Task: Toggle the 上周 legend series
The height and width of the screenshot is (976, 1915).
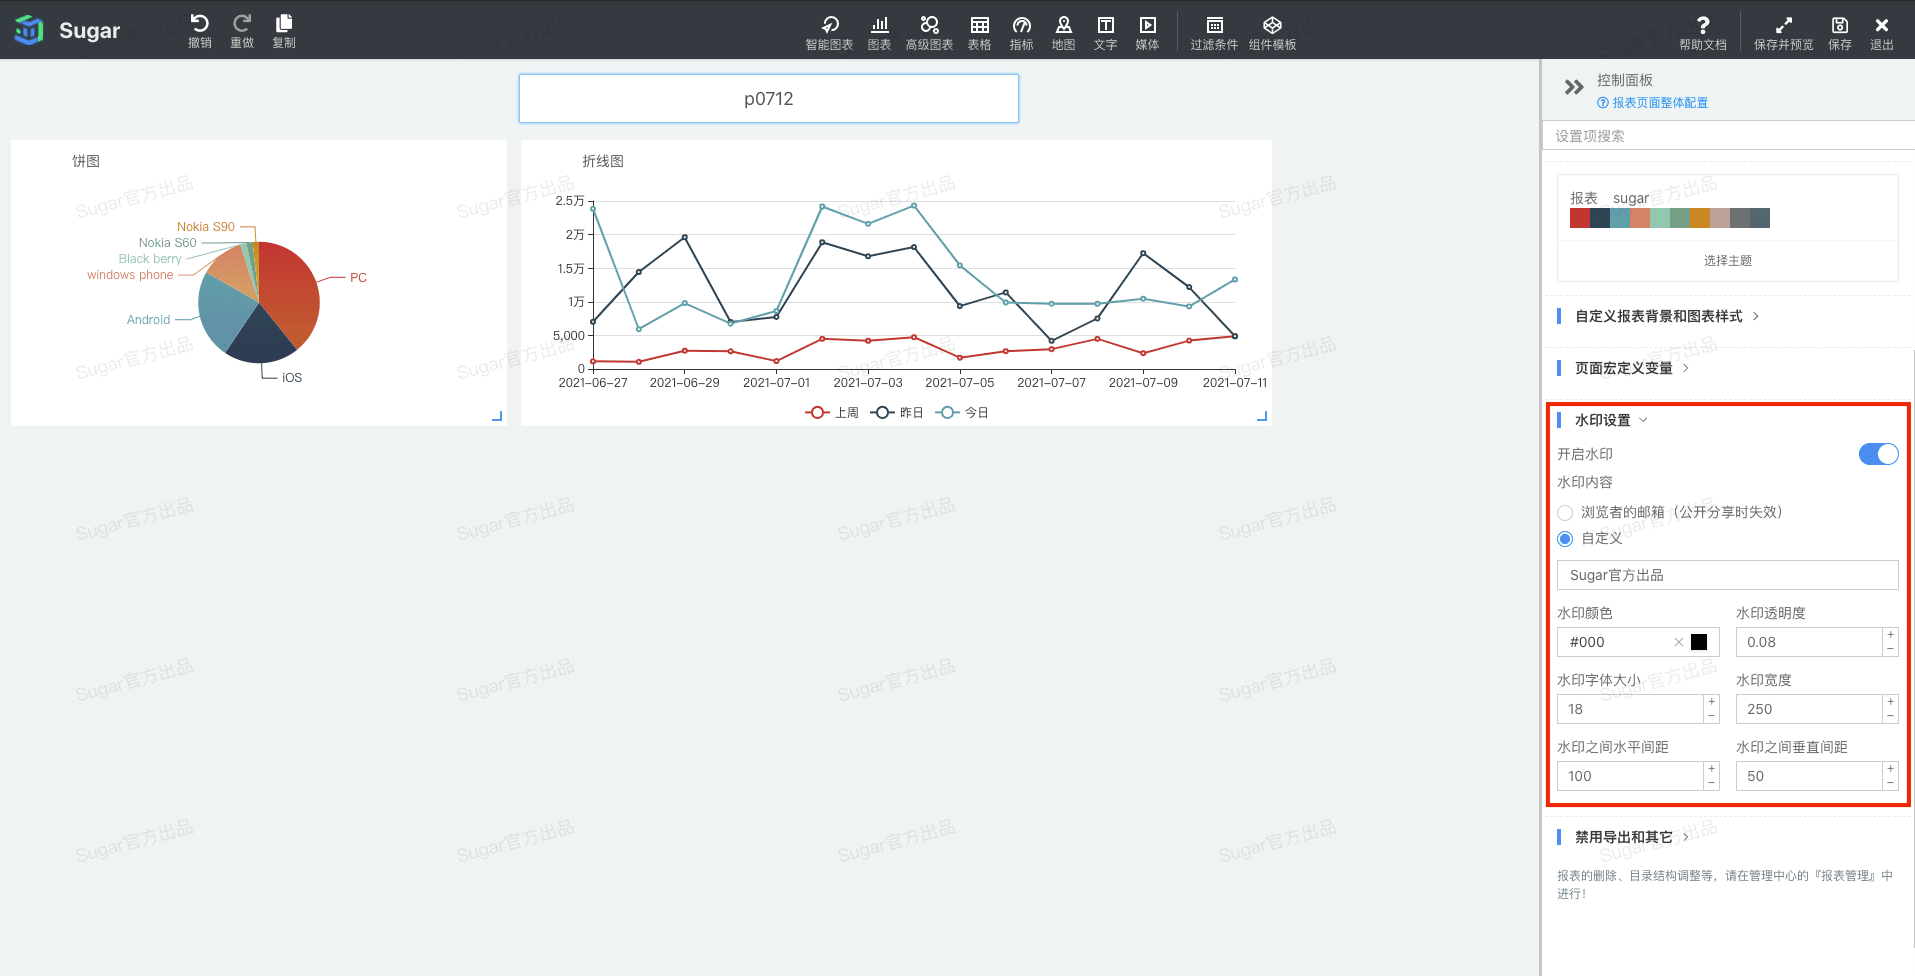Action: [832, 412]
